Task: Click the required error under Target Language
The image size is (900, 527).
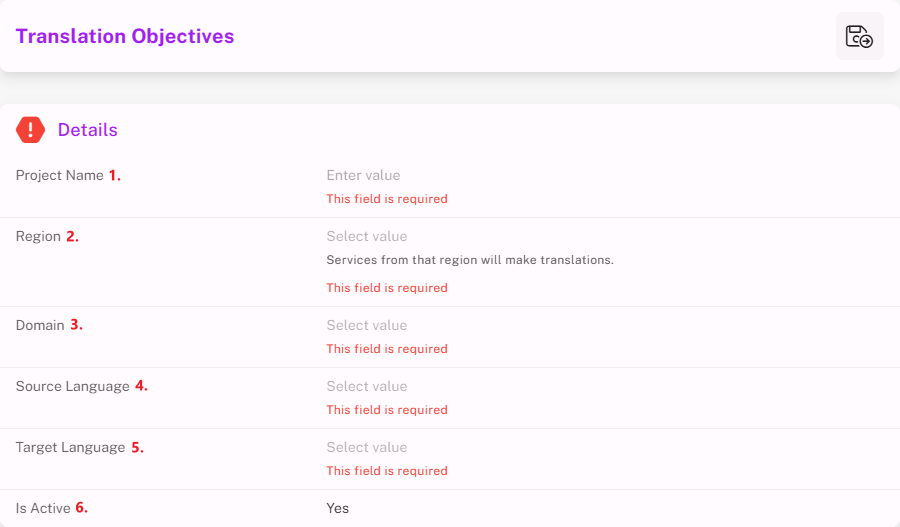Action: click(x=387, y=471)
